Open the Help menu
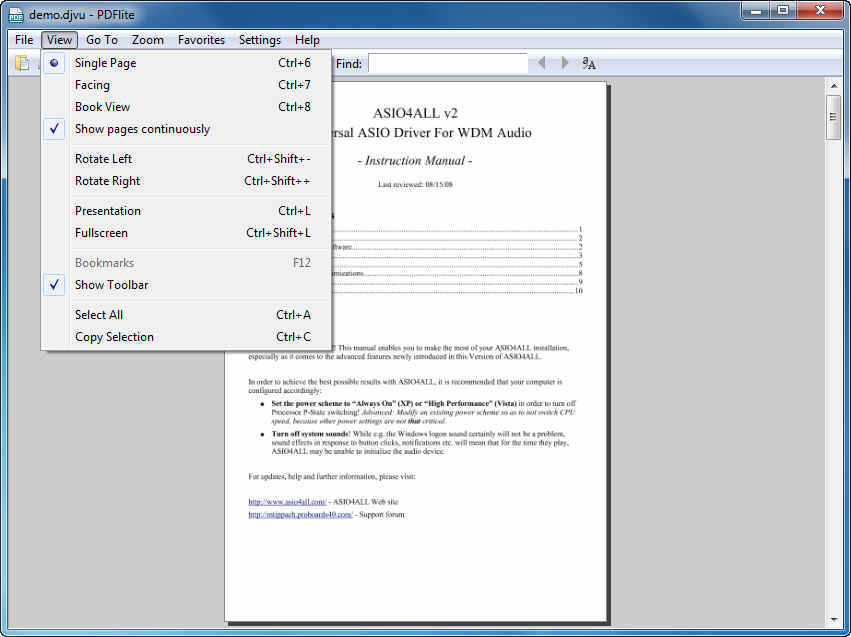 [x=307, y=40]
